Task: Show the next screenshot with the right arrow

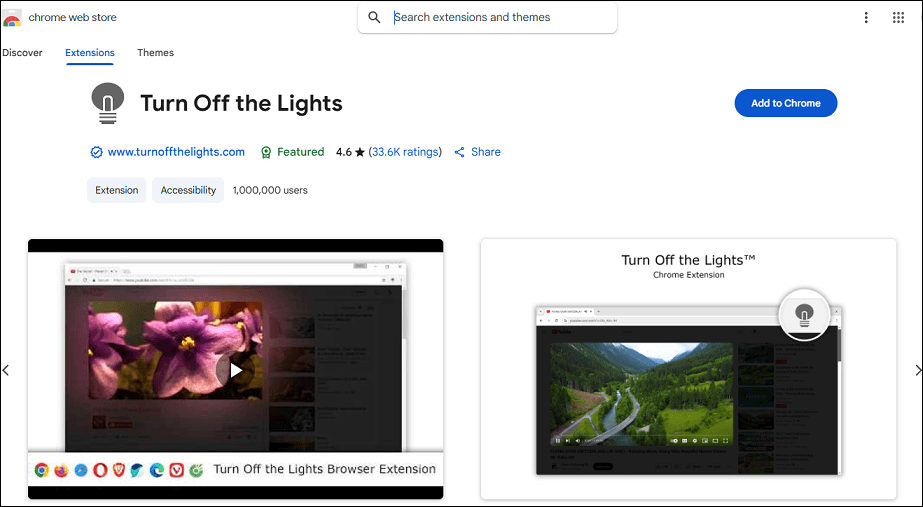Action: tap(918, 370)
